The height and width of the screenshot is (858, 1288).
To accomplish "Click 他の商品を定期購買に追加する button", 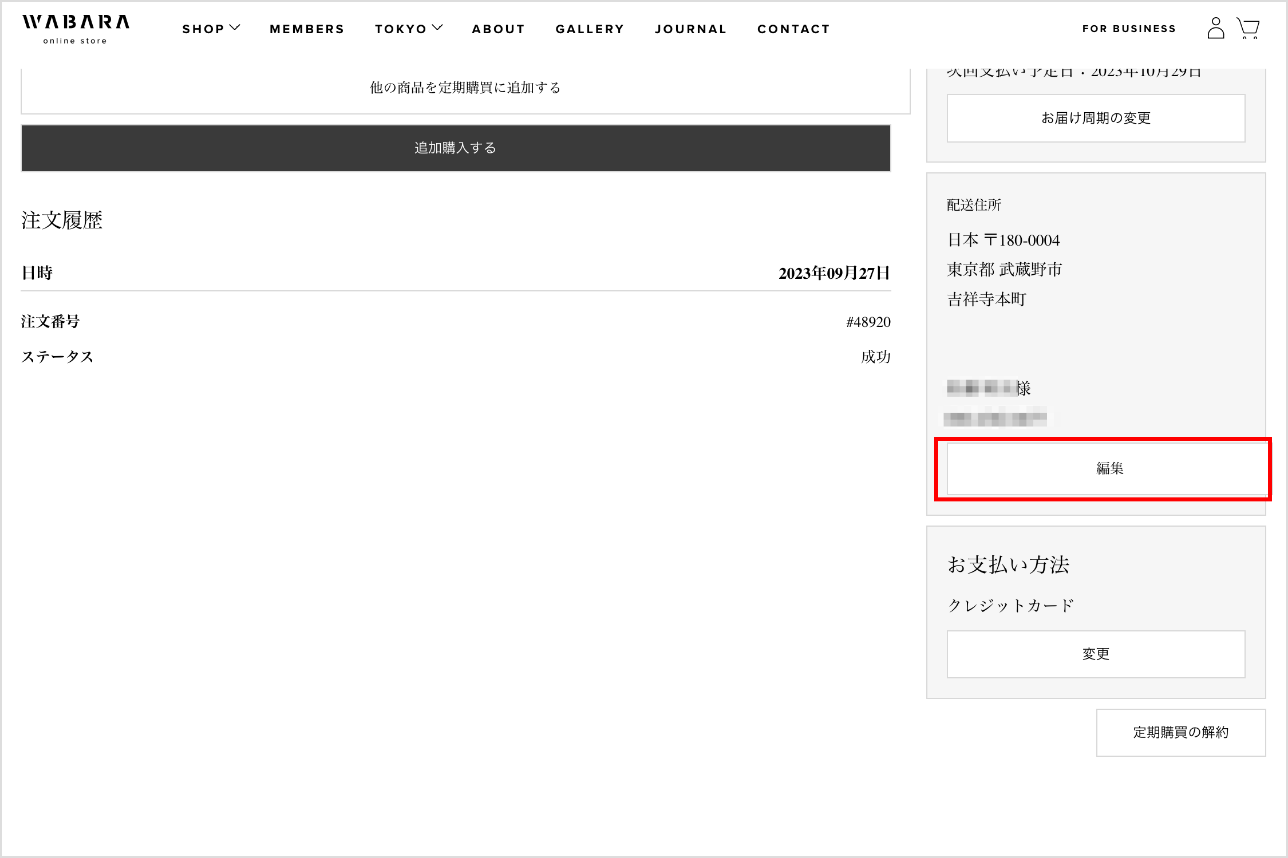I will [465, 88].
